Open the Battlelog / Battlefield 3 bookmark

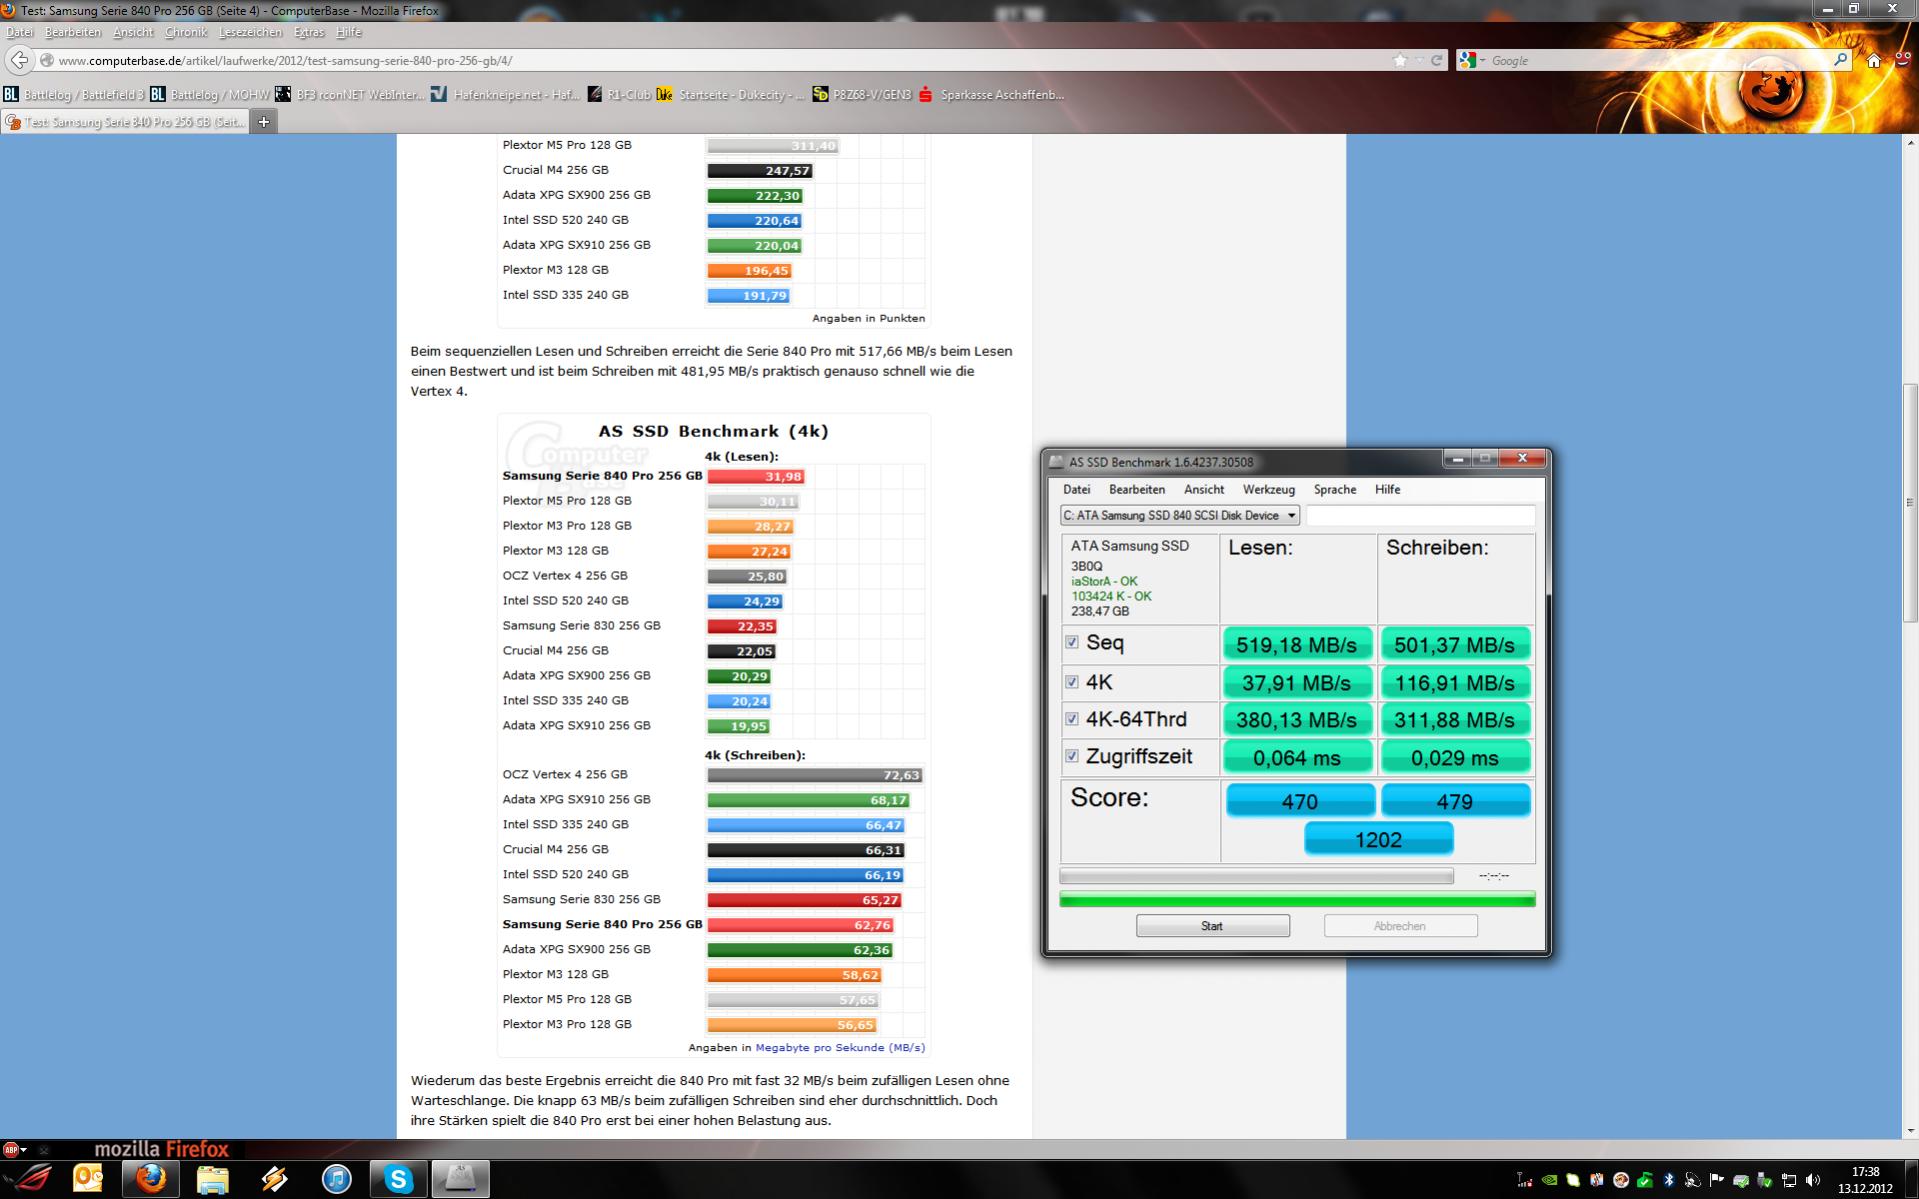(x=74, y=95)
